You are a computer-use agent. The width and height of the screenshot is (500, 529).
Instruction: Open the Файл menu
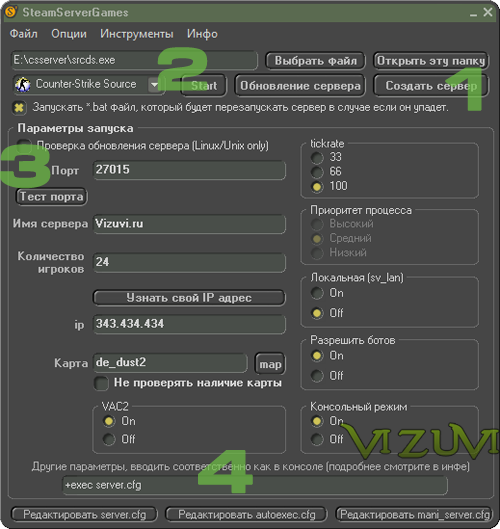pyautogui.click(x=23, y=34)
